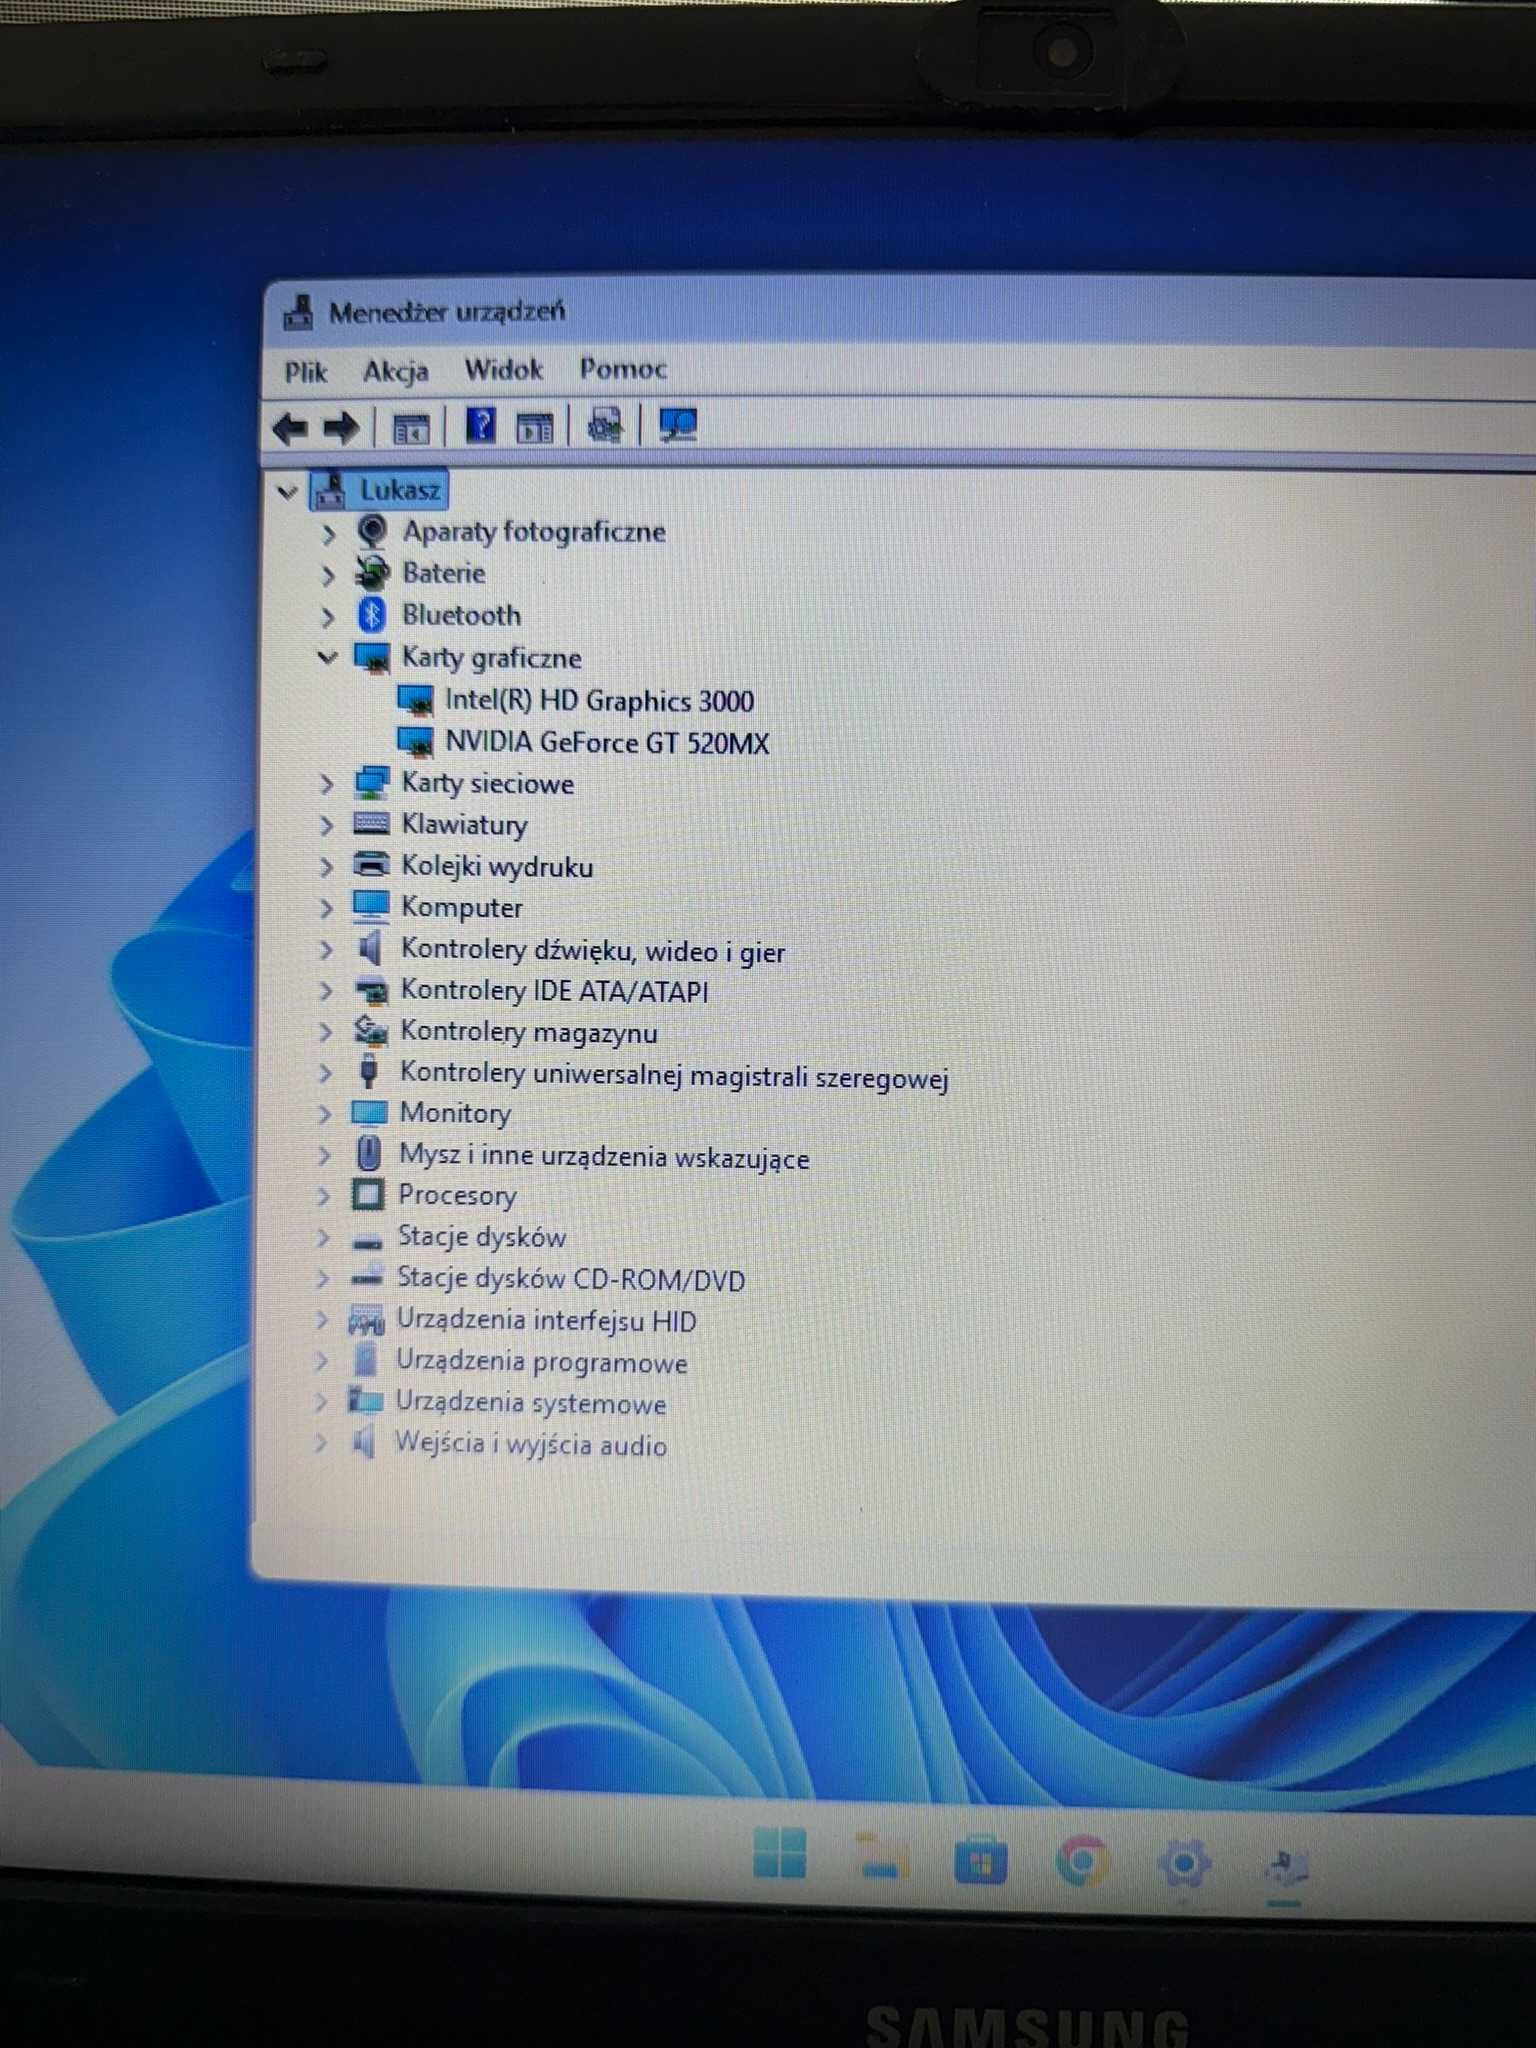Collapse the Lukasz root node

click(288, 492)
